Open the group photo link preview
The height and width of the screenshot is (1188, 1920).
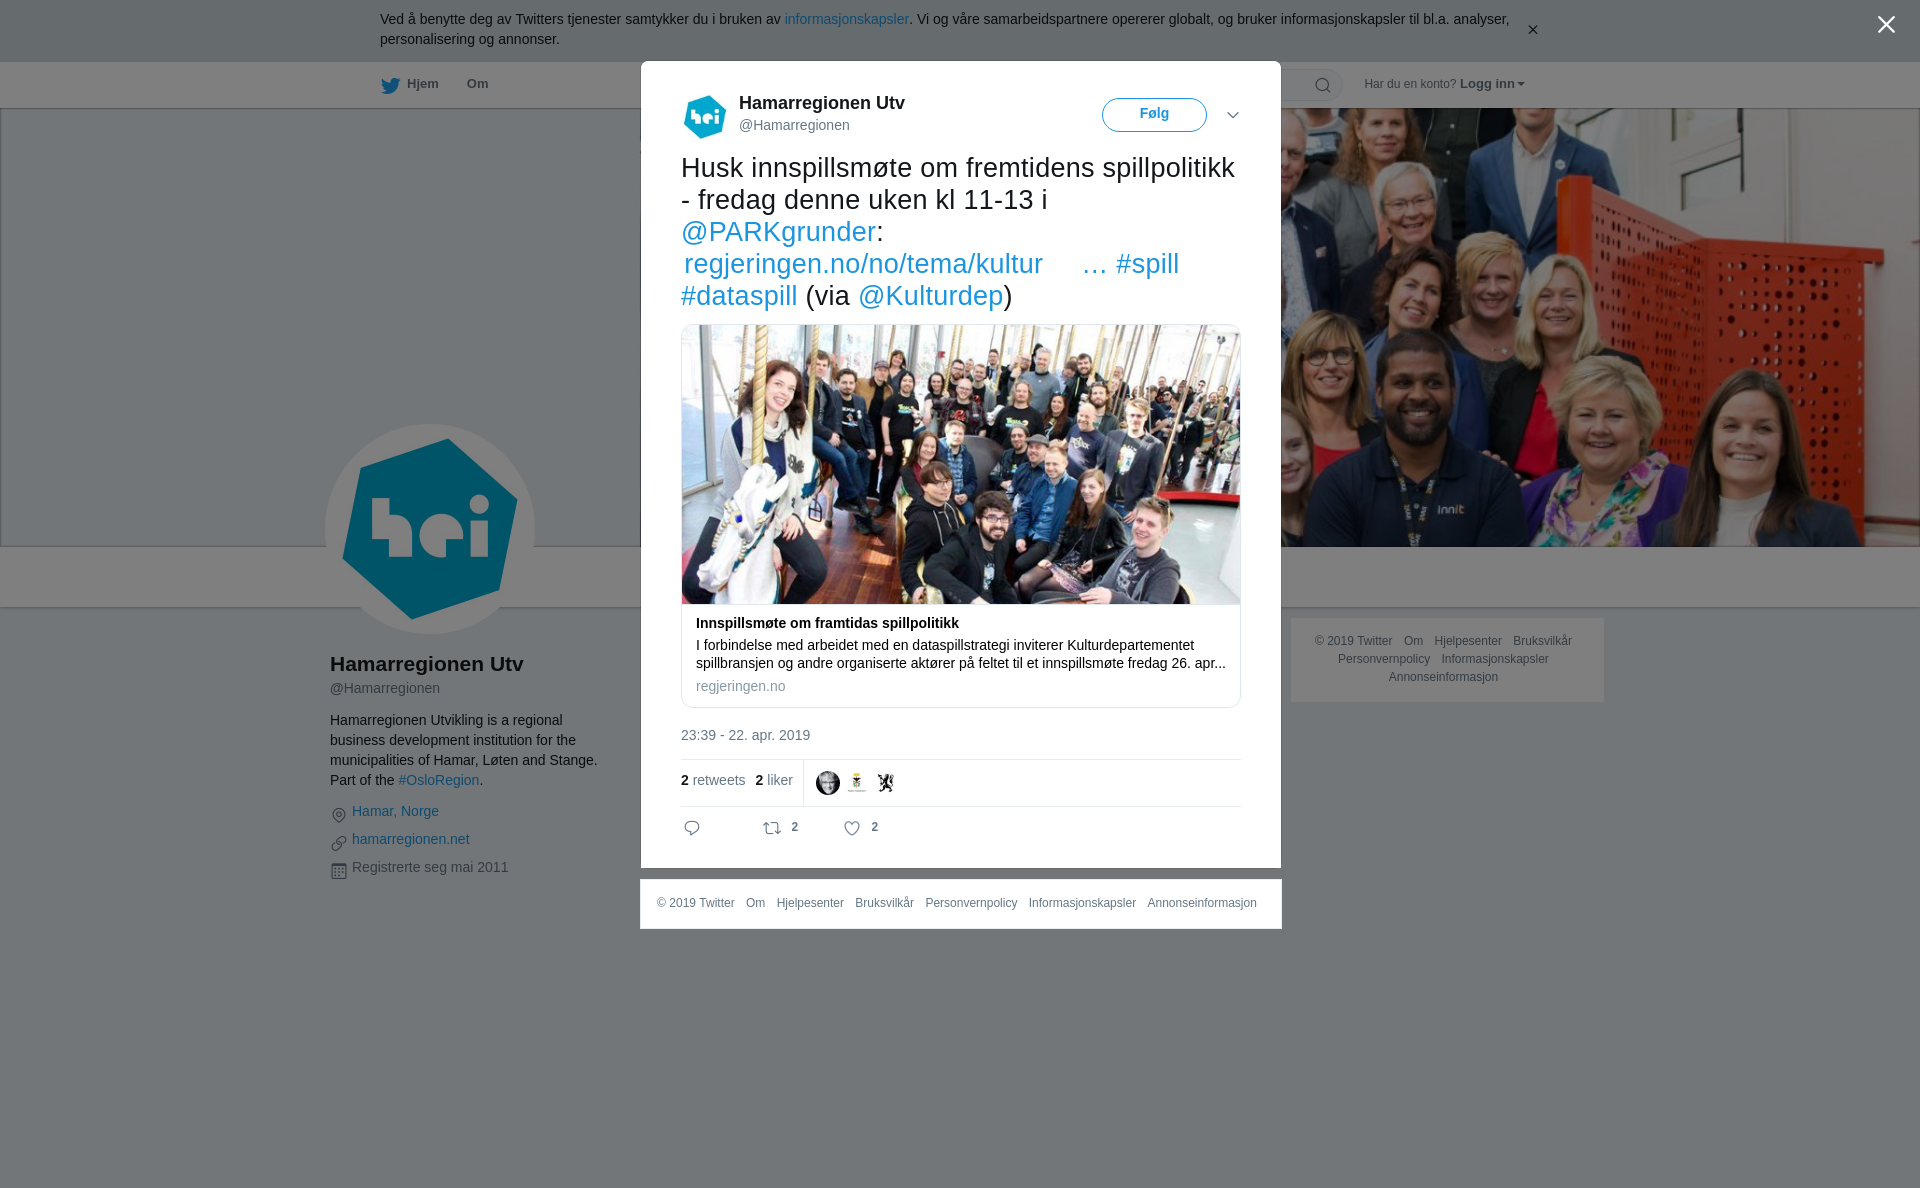pyautogui.click(x=961, y=464)
